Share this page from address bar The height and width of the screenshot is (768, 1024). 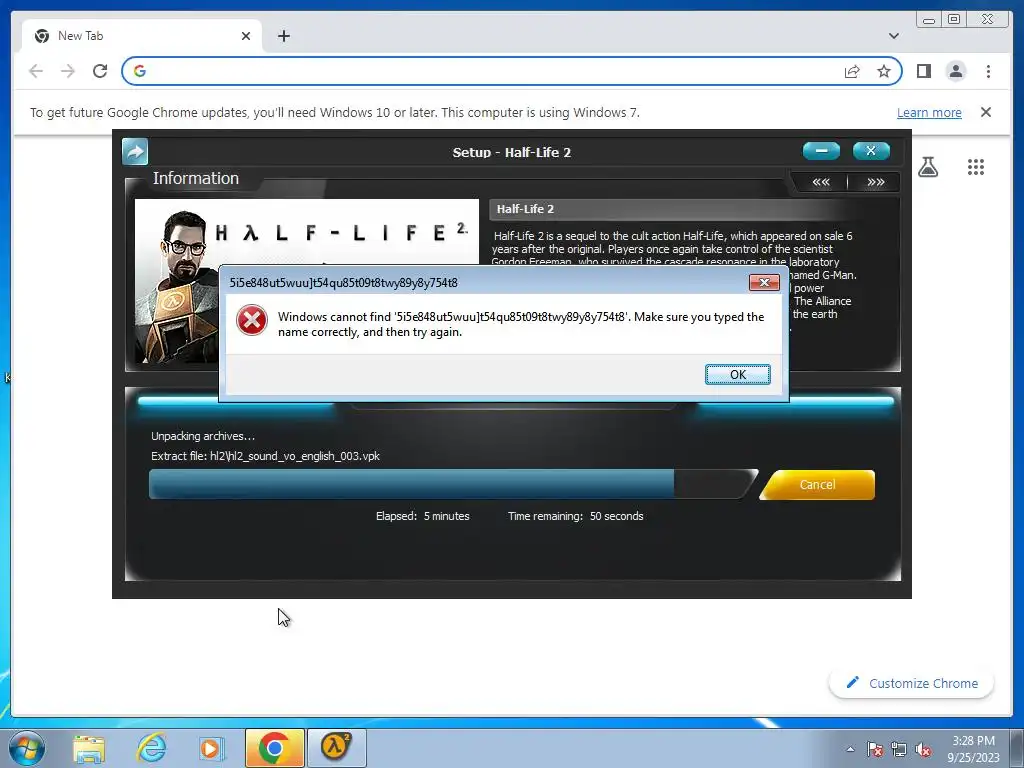tap(852, 71)
